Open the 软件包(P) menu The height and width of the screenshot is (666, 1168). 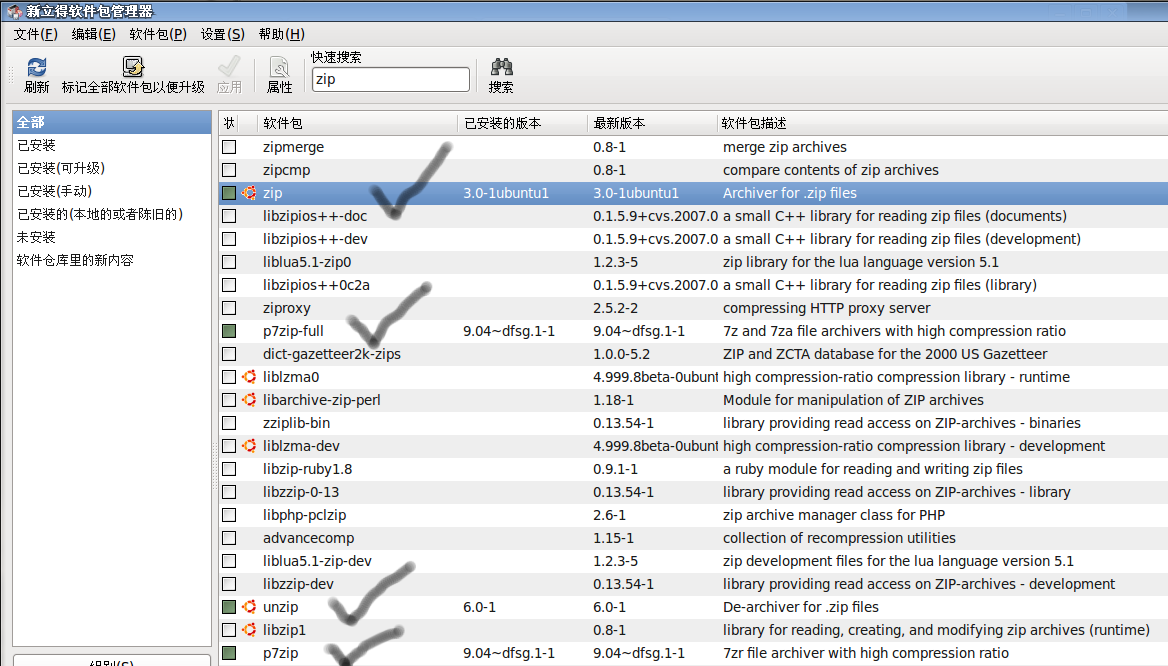click(x=158, y=34)
